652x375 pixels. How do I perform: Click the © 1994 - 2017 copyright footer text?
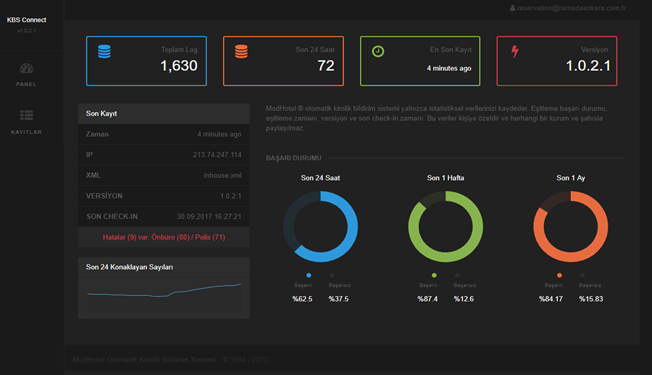(x=245, y=360)
